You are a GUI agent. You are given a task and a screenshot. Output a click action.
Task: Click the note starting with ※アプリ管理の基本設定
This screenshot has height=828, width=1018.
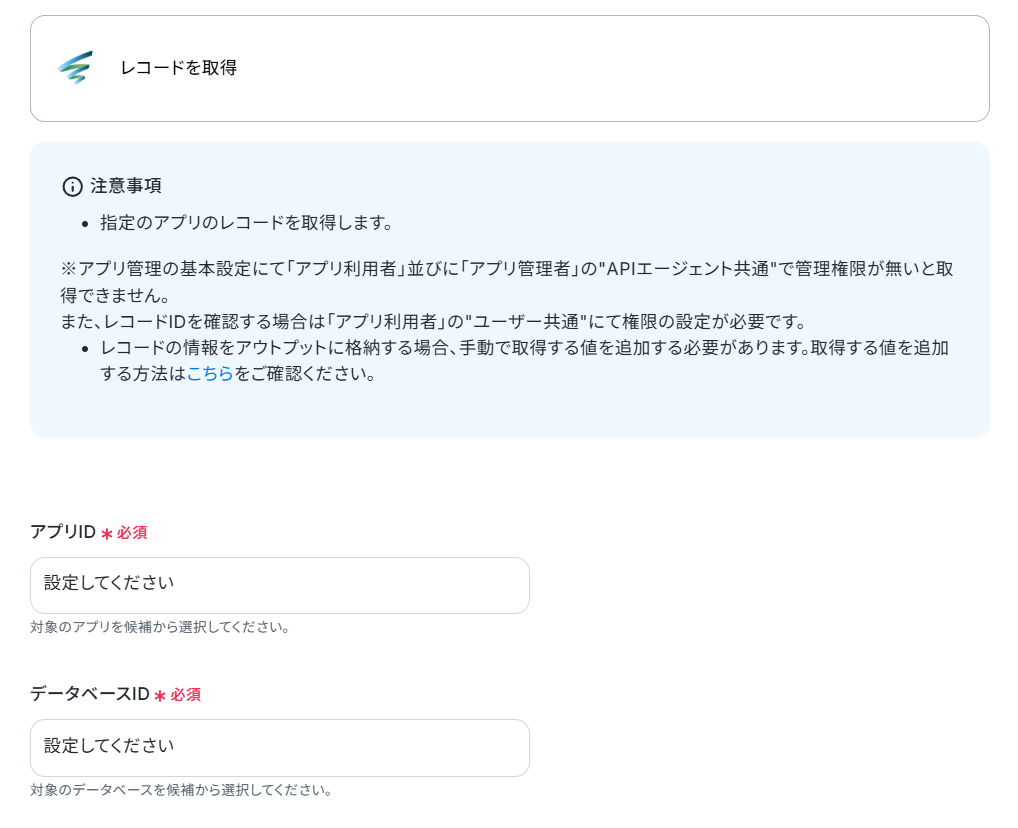tap(507, 282)
